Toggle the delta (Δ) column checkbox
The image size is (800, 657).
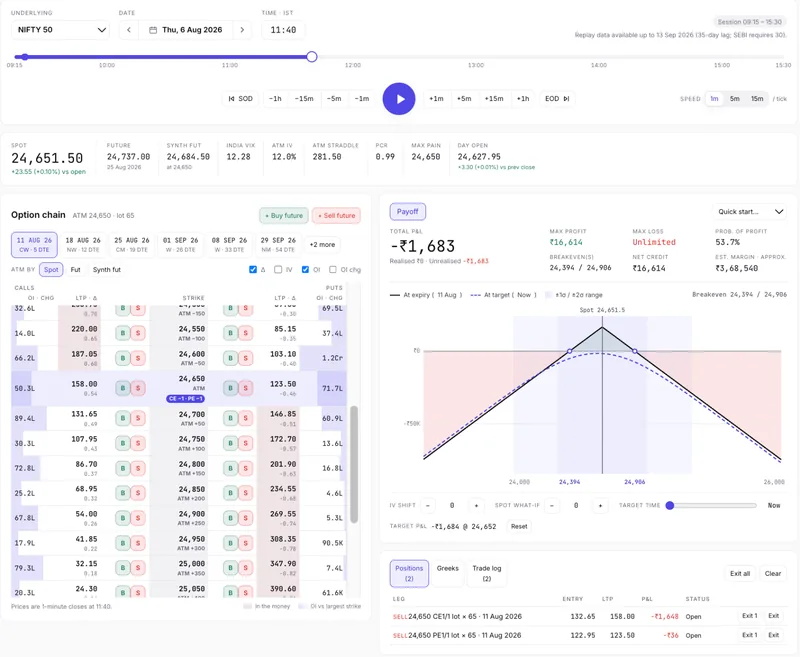253,269
